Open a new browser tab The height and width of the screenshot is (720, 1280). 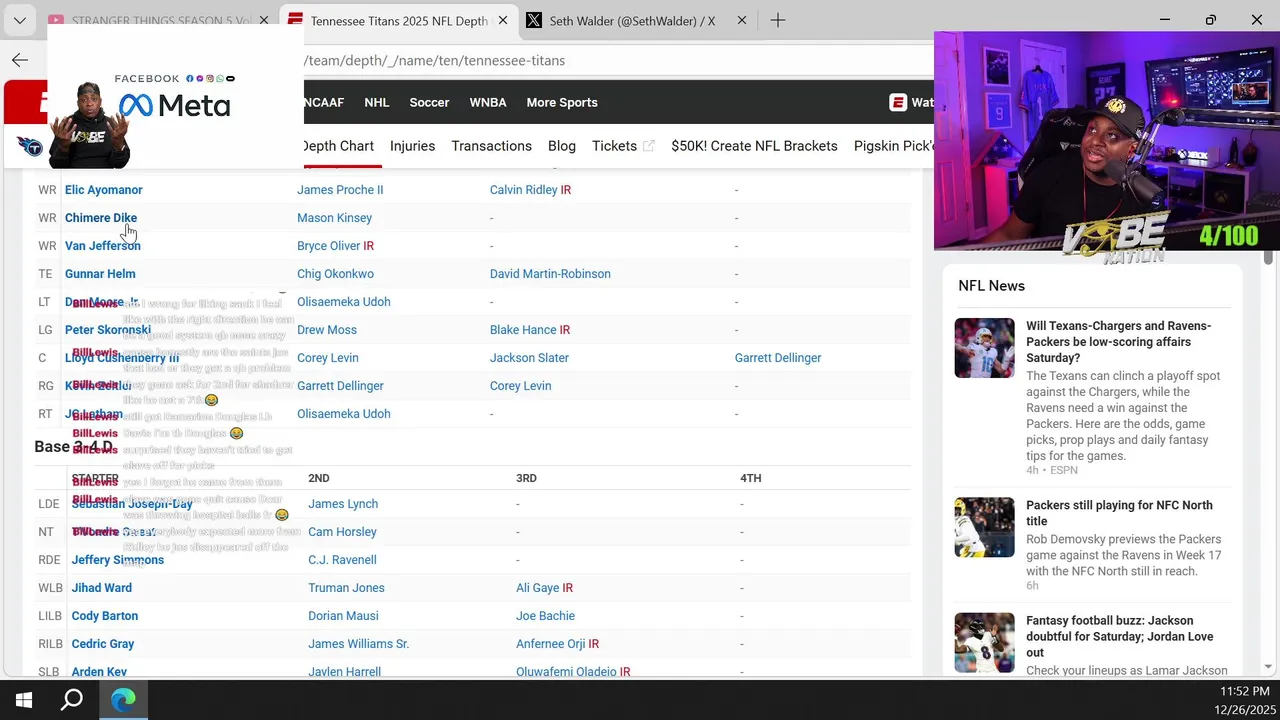pos(777,20)
